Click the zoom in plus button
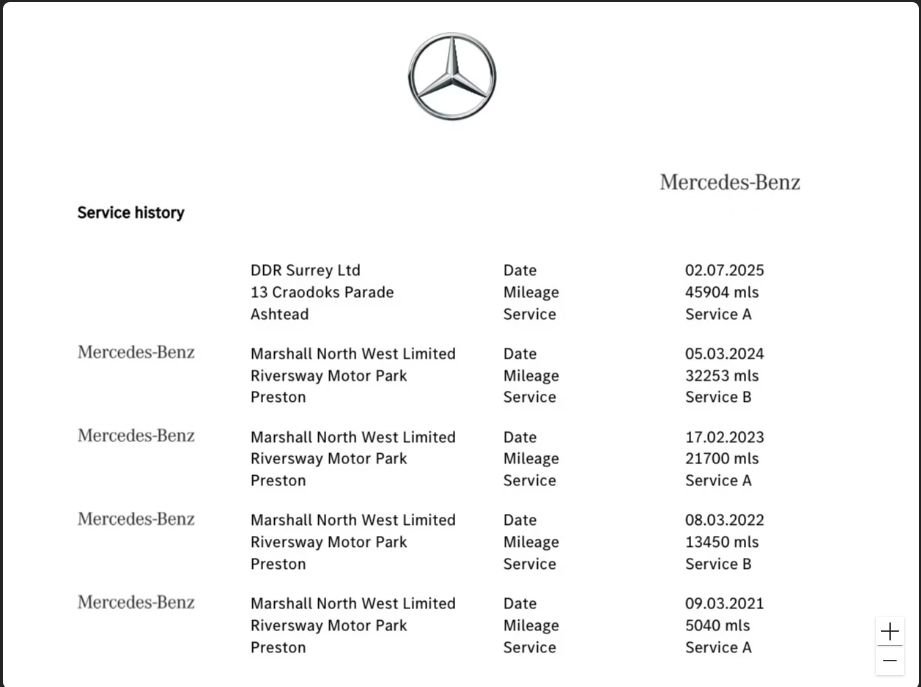Viewport: 921px width, 687px height. 890,631
